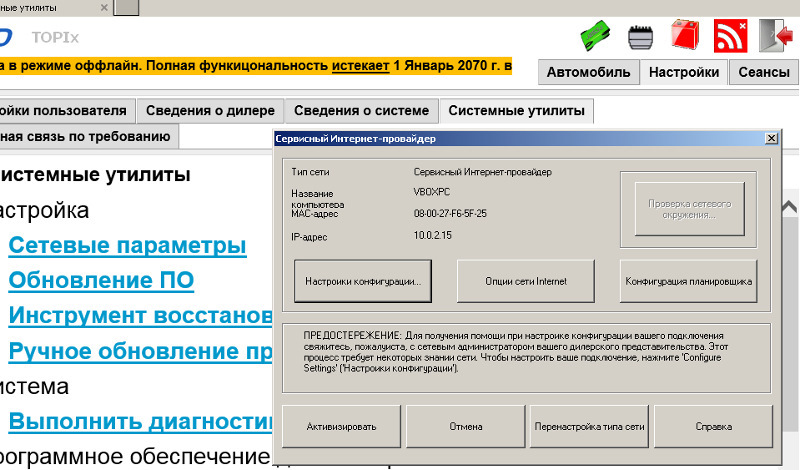
Task: Click the red RSS offline signal icon
Action: [731, 36]
